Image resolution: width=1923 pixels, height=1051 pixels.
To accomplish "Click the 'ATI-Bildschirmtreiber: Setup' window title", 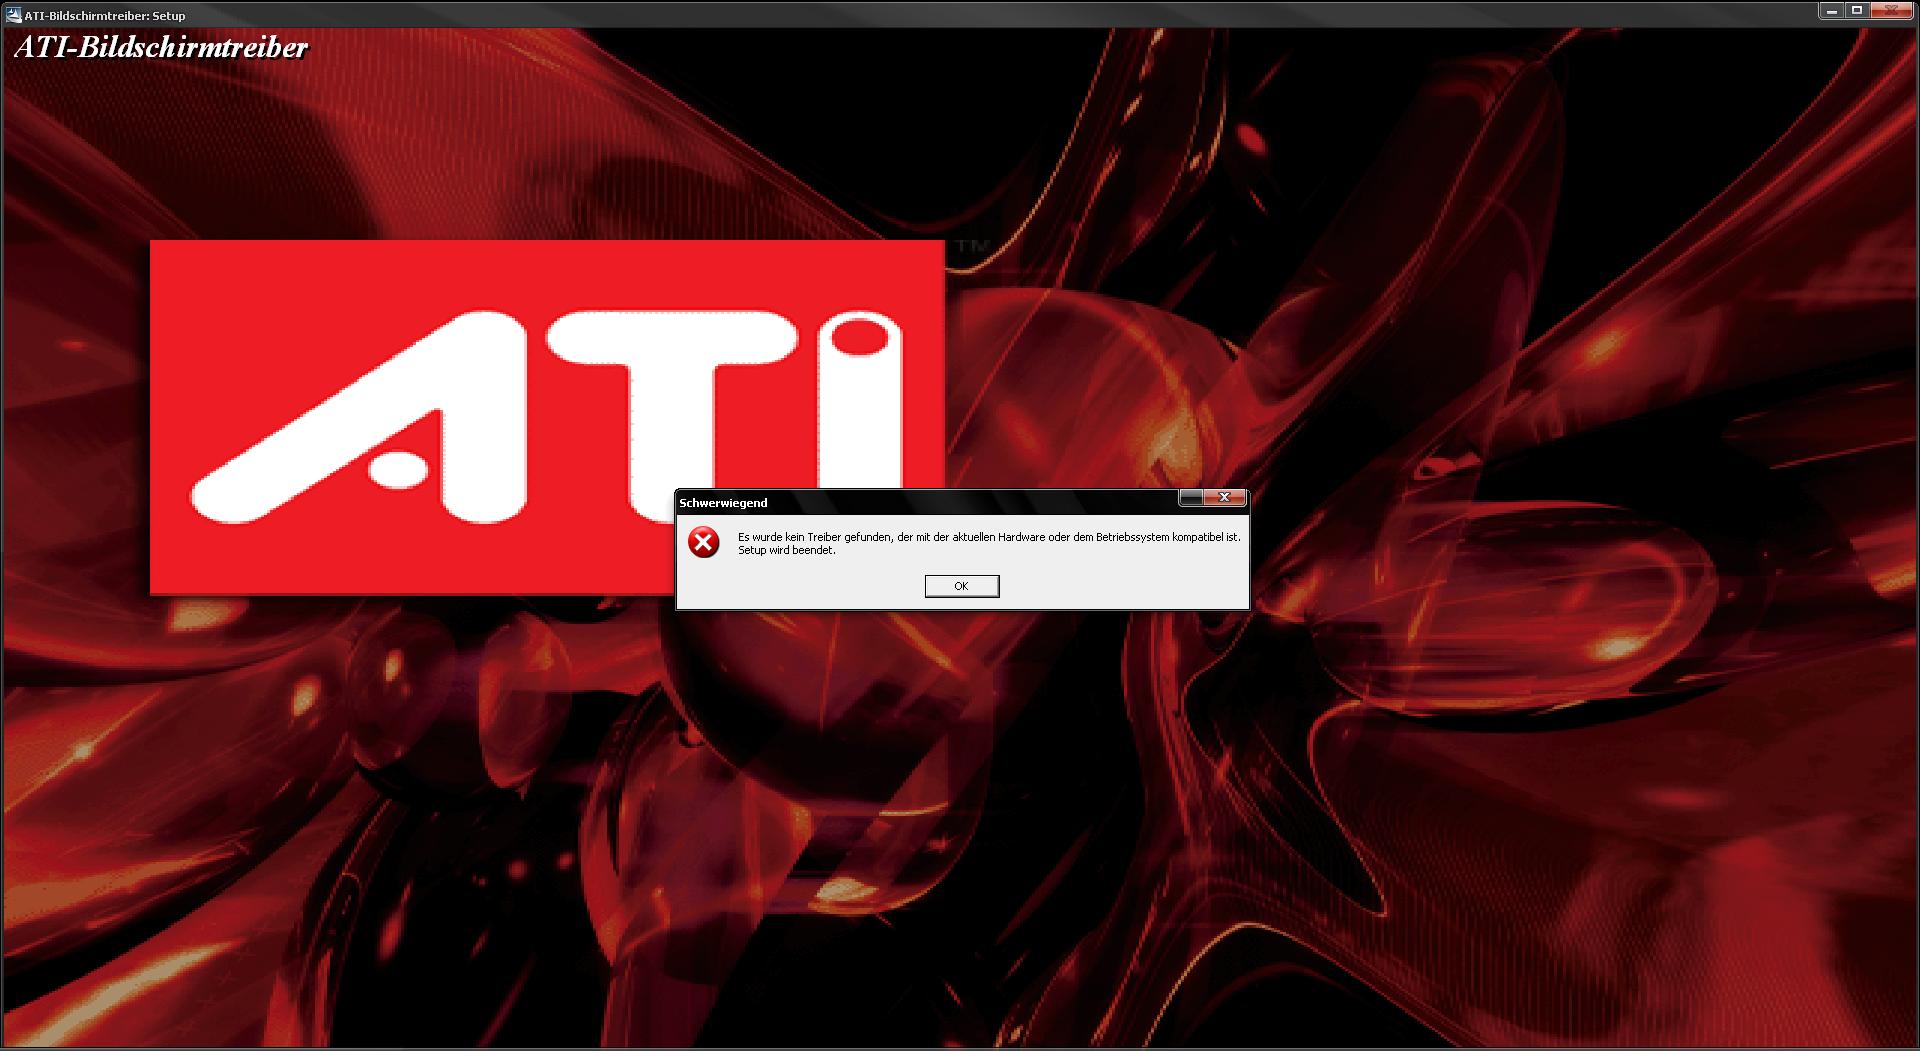I will [106, 15].
